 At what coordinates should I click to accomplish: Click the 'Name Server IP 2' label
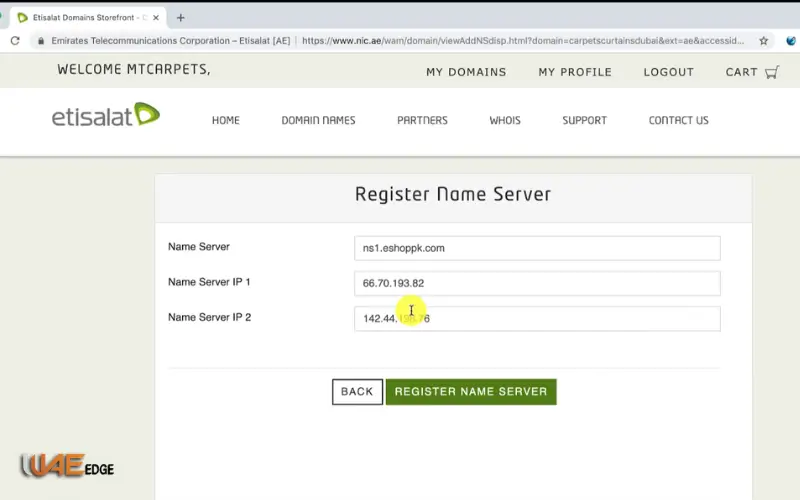click(x=210, y=317)
